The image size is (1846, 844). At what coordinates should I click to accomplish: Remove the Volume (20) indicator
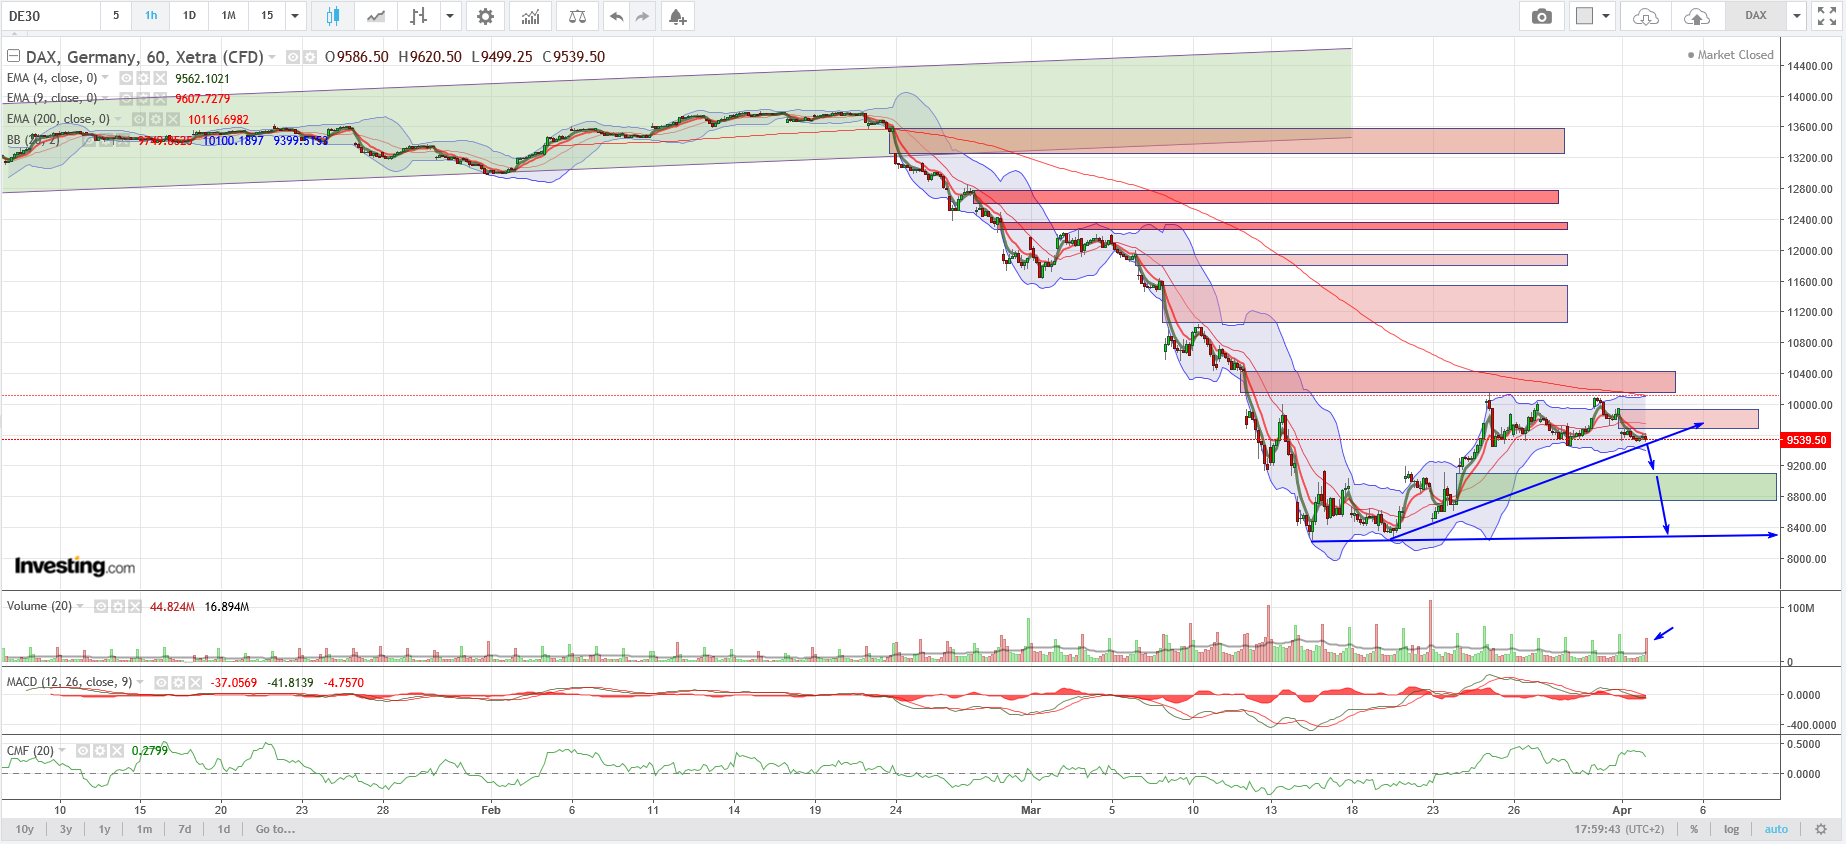(x=135, y=606)
